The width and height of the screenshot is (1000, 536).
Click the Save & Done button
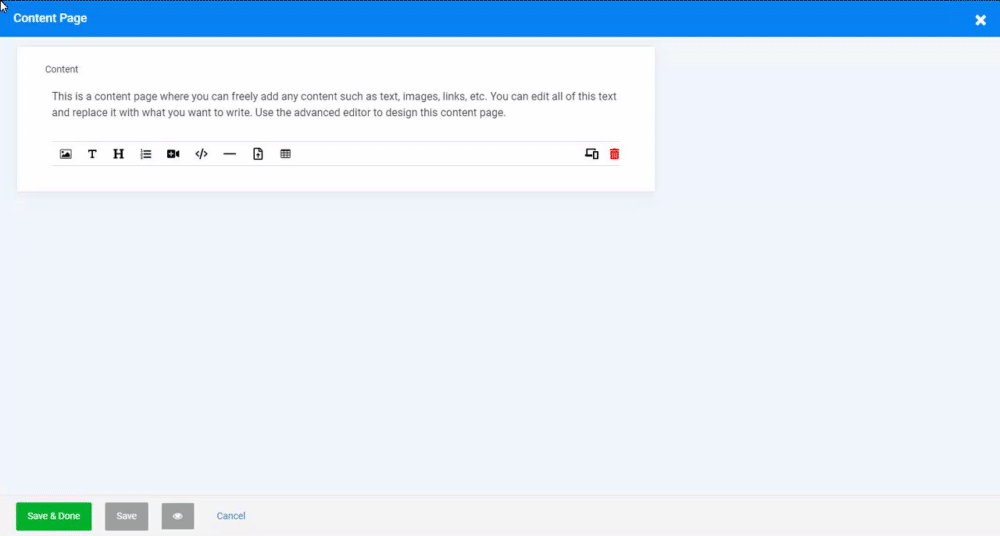coord(54,516)
